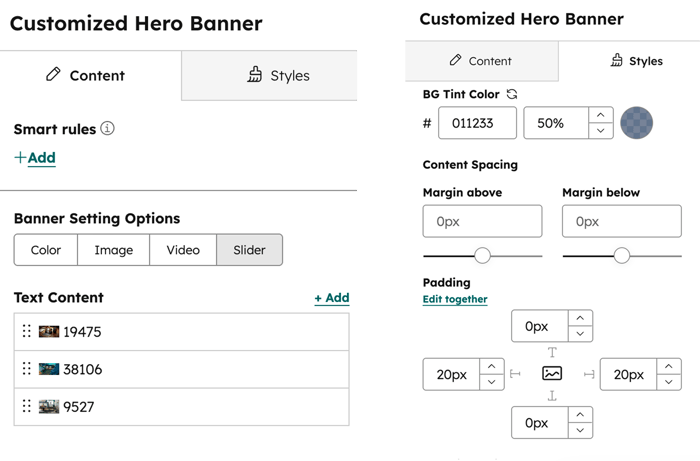
Task: Click thumbnail icon of item 9527
Action: [x=49, y=407]
